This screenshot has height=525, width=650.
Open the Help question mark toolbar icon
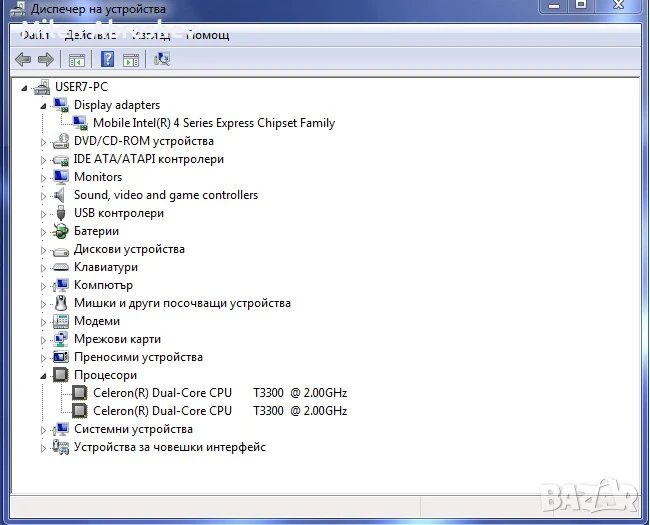click(x=107, y=59)
